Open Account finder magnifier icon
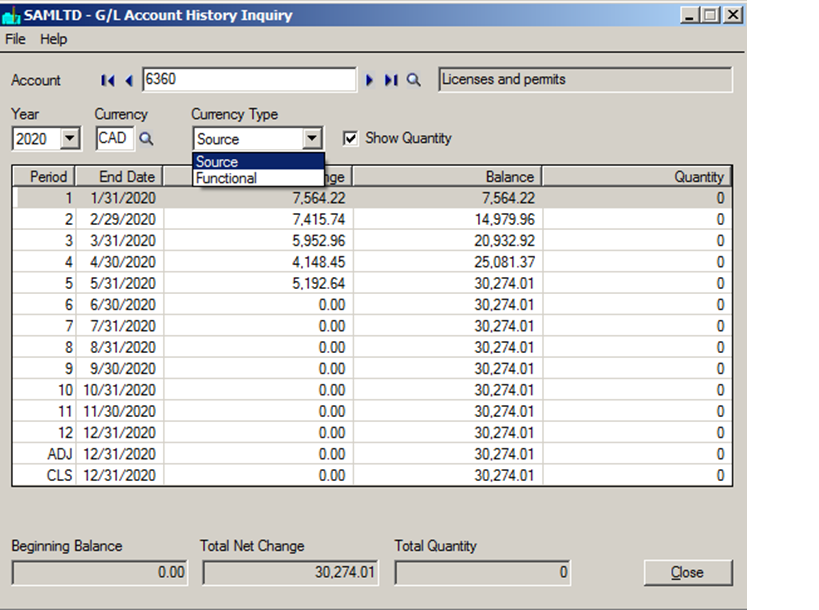This screenshot has width=819, height=610. pyautogui.click(x=414, y=80)
